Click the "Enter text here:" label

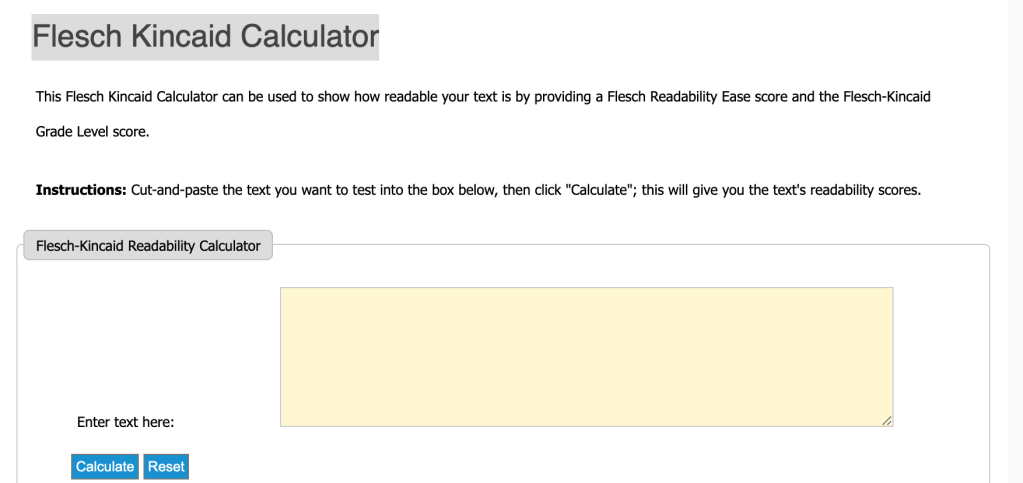pos(126,422)
